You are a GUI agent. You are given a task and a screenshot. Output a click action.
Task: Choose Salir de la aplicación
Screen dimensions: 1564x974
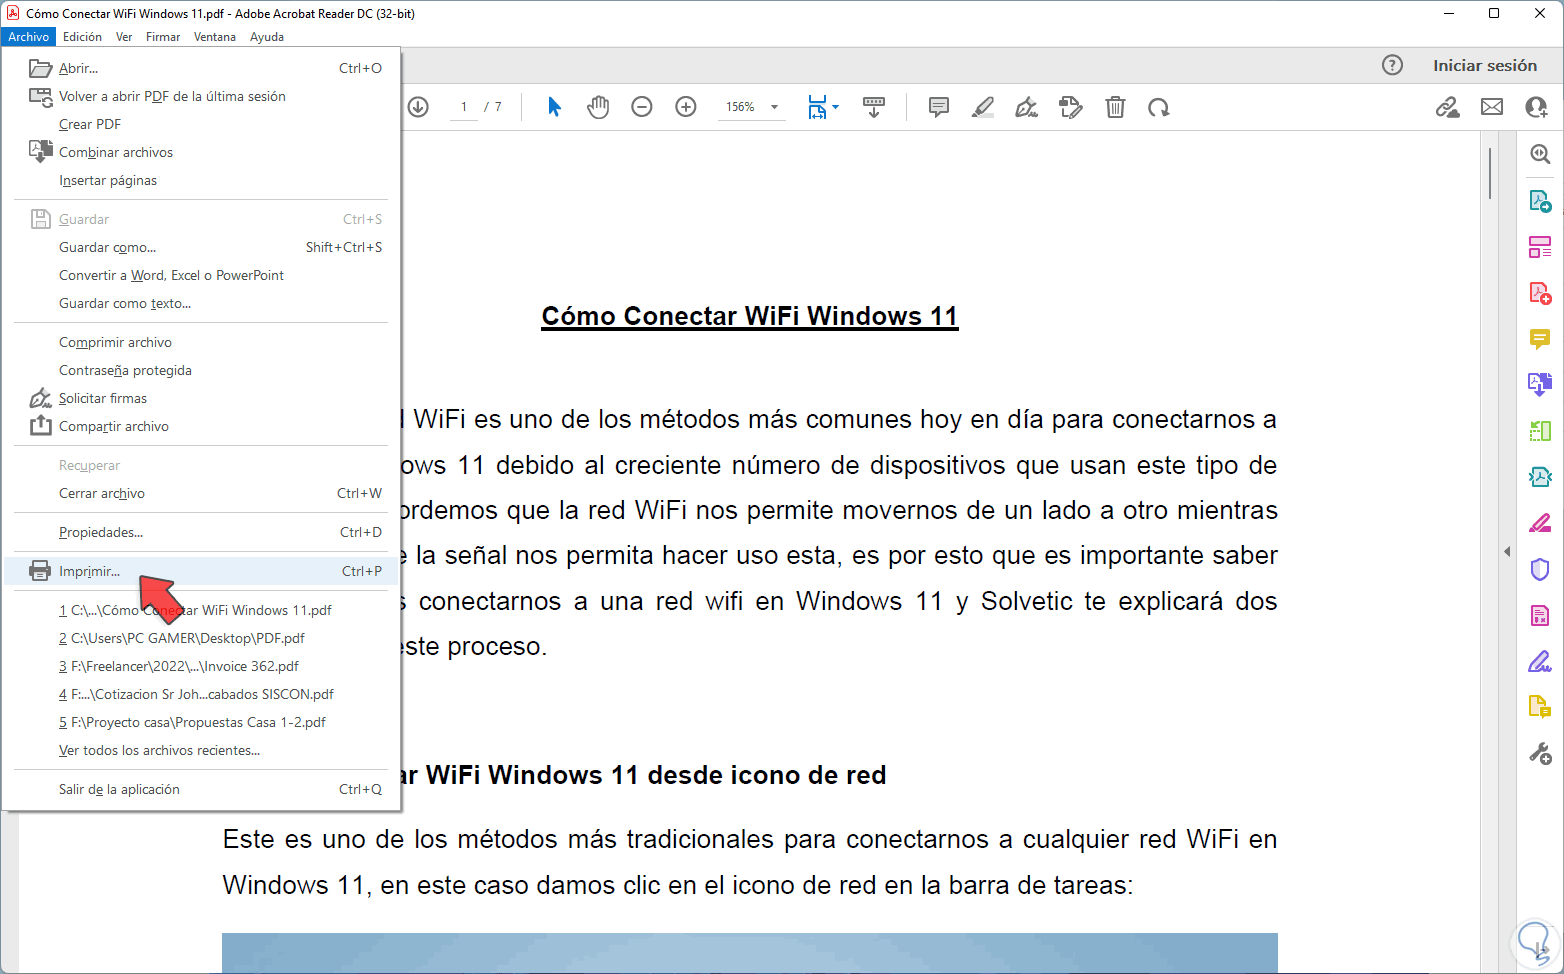click(201, 789)
